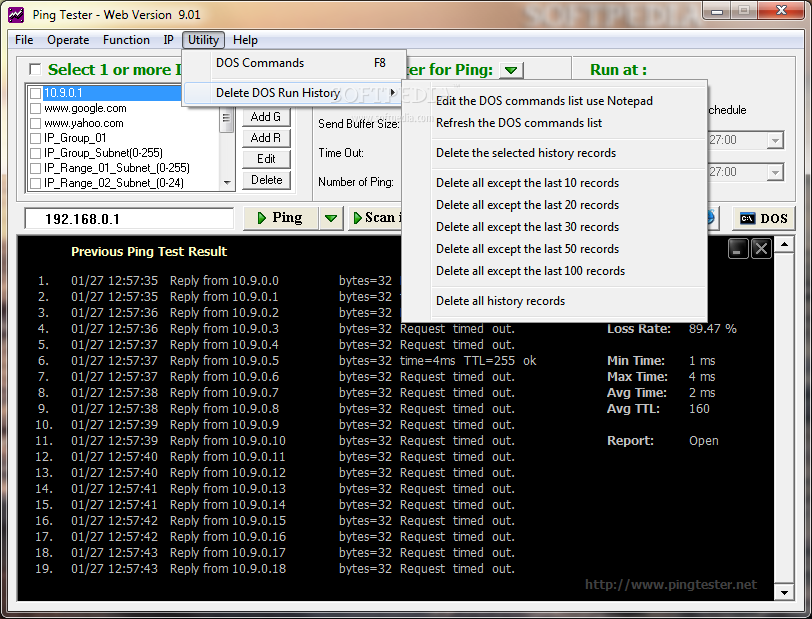This screenshot has width=812, height=619.
Task: Open the green dropdown beside 'for Ping:' header
Action: (x=511, y=70)
